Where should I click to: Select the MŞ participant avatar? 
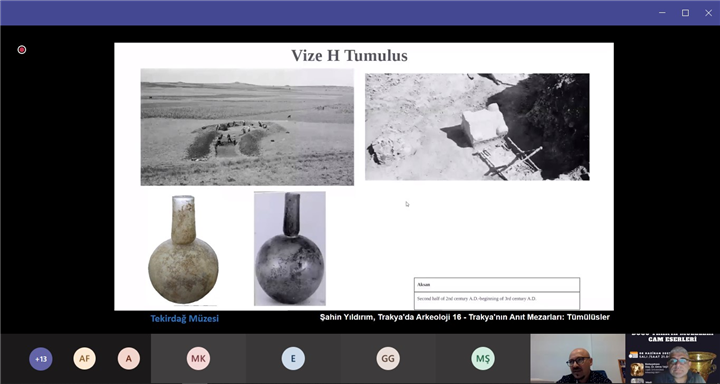[483, 359]
